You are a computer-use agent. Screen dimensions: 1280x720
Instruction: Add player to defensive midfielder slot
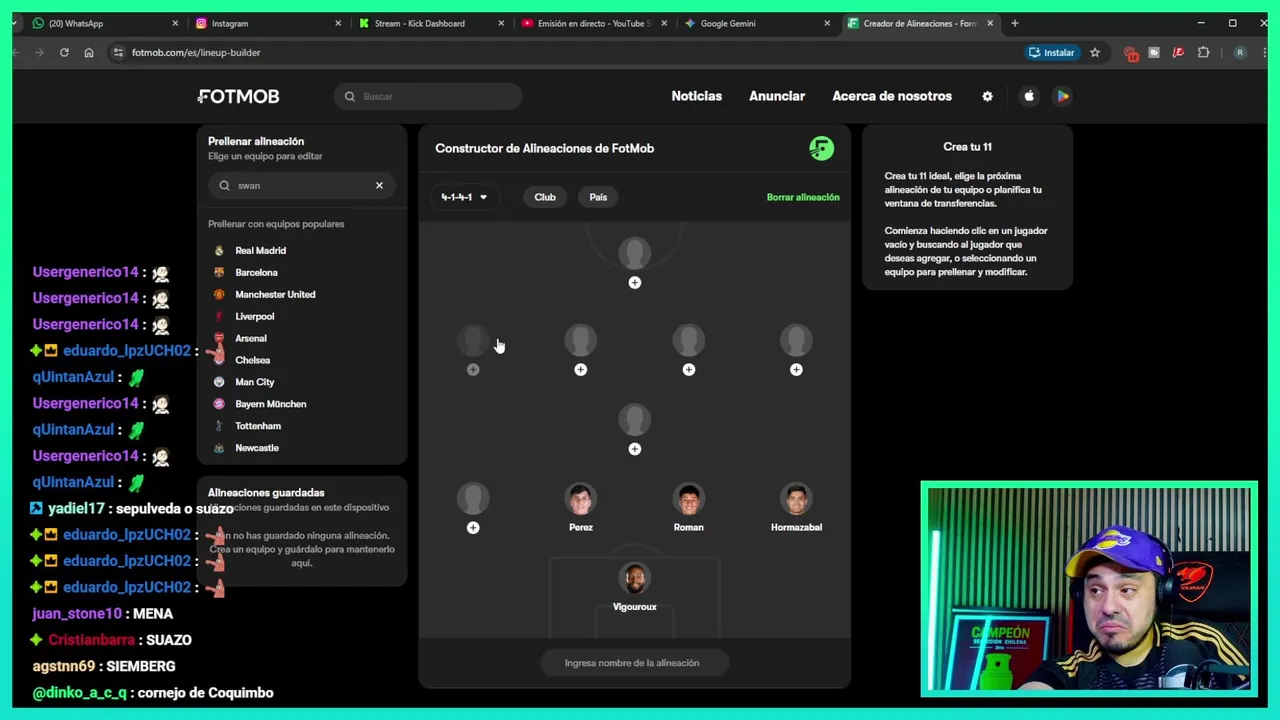coord(634,449)
